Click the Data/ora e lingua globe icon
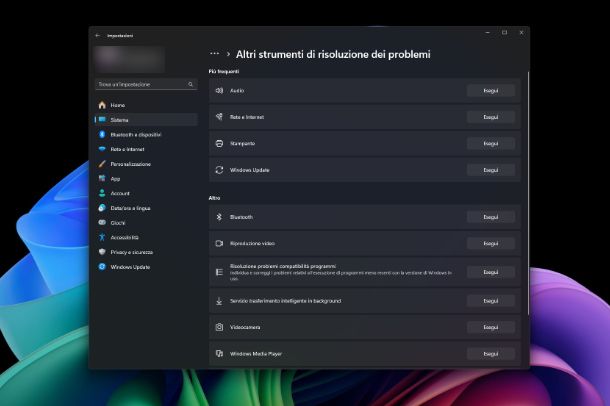The width and height of the screenshot is (610, 406). click(x=102, y=208)
